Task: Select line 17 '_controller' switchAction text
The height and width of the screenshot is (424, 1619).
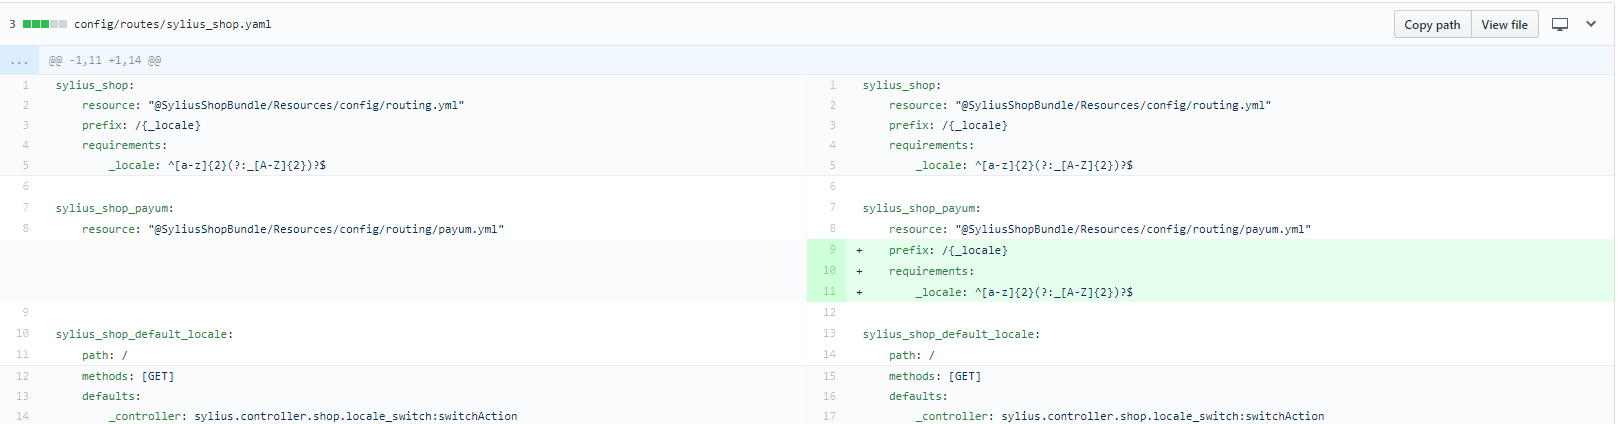Action: point(1120,416)
